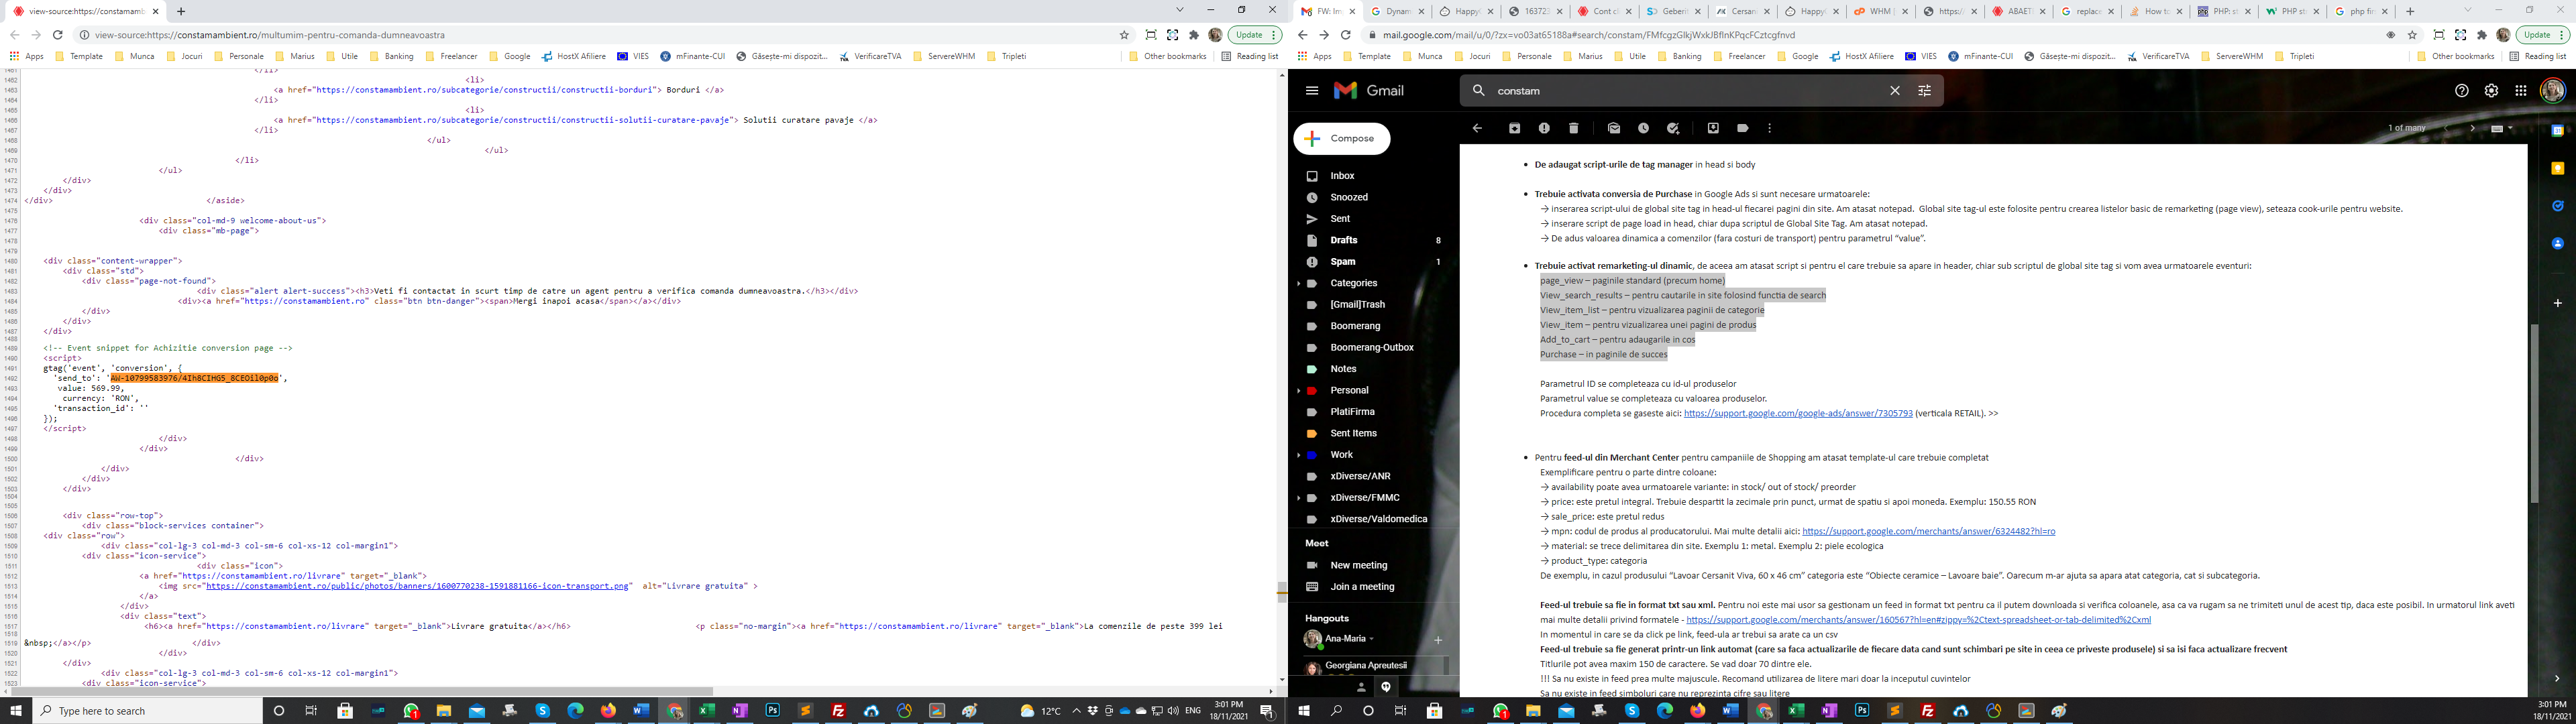Open Google Contacts side panel
The image size is (2576, 724).
[2557, 243]
